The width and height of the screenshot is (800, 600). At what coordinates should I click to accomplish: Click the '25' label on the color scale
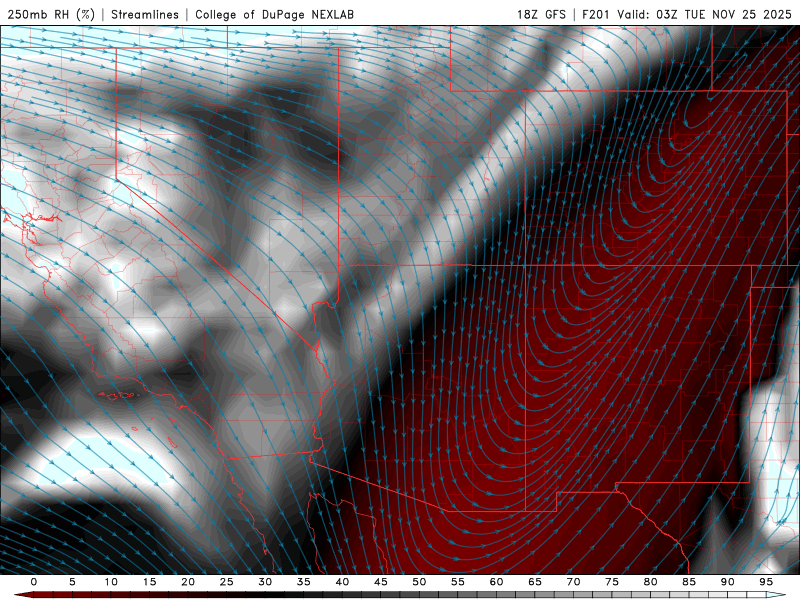[x=227, y=582]
